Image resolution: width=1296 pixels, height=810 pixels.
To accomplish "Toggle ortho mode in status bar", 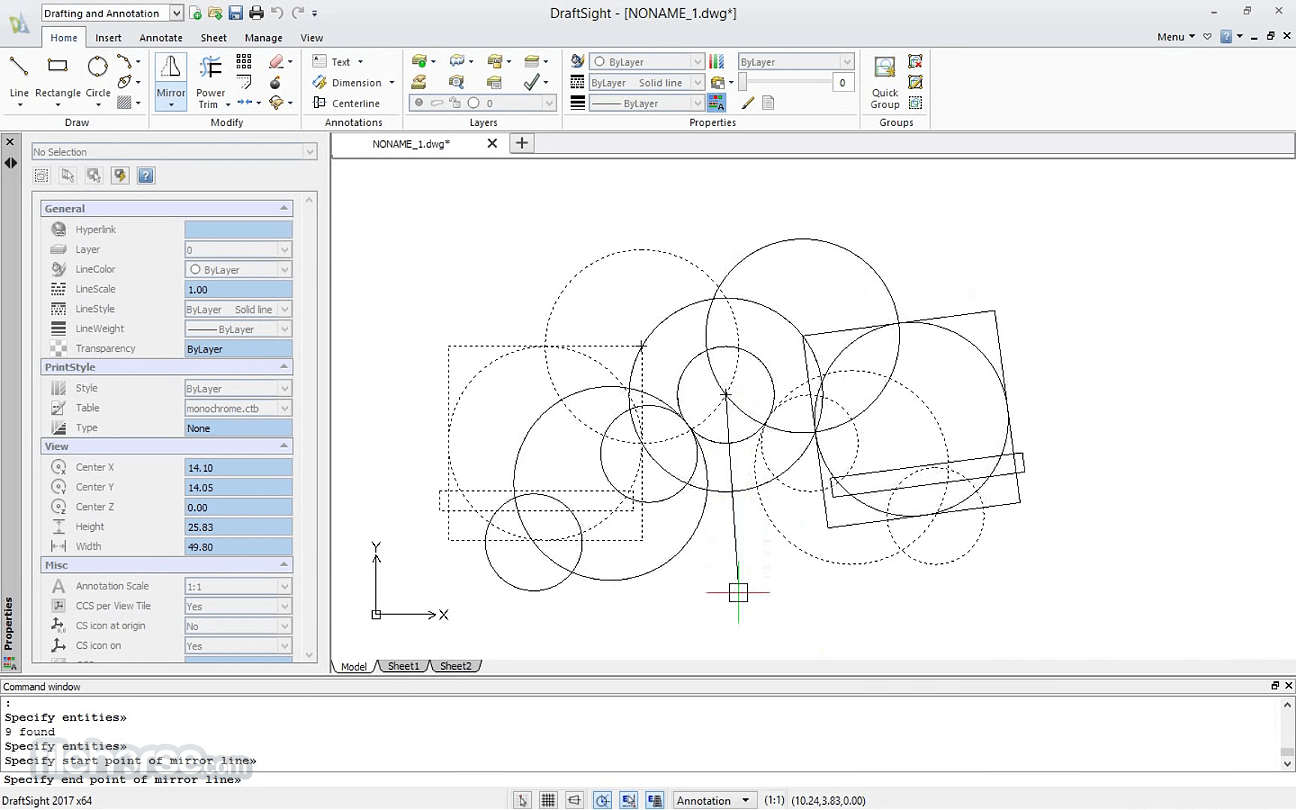I will [x=574, y=800].
